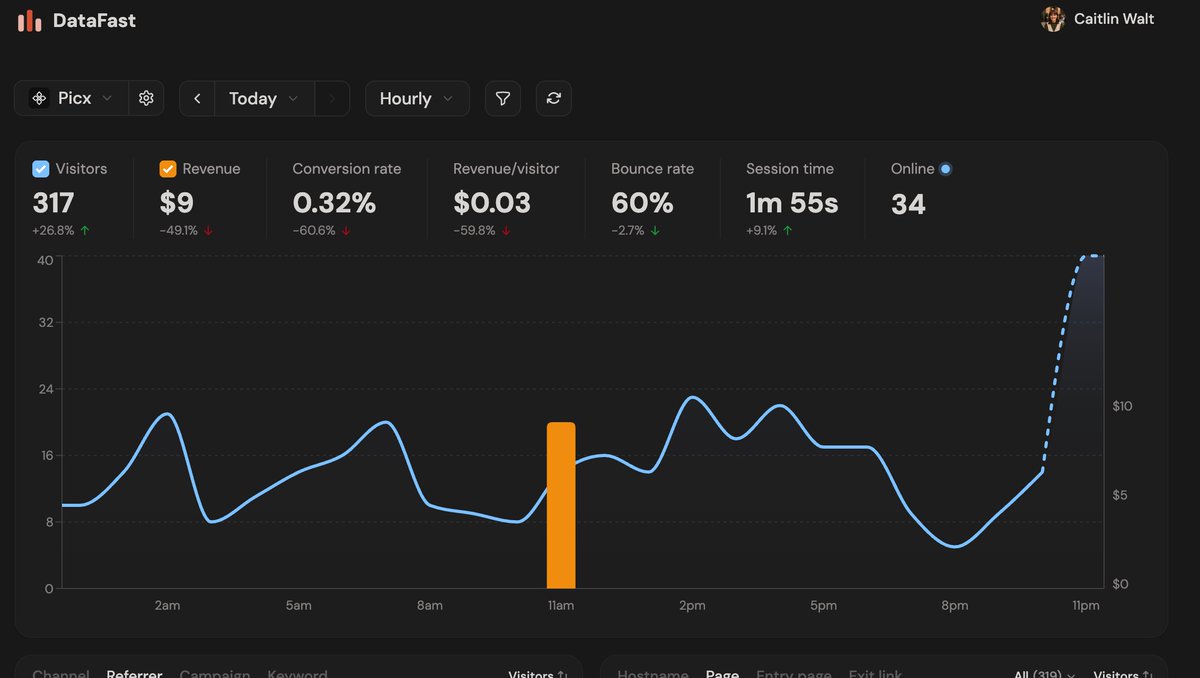Switch to the Entry page tab
Image resolution: width=1200 pixels, height=678 pixels.
pyautogui.click(x=793, y=674)
